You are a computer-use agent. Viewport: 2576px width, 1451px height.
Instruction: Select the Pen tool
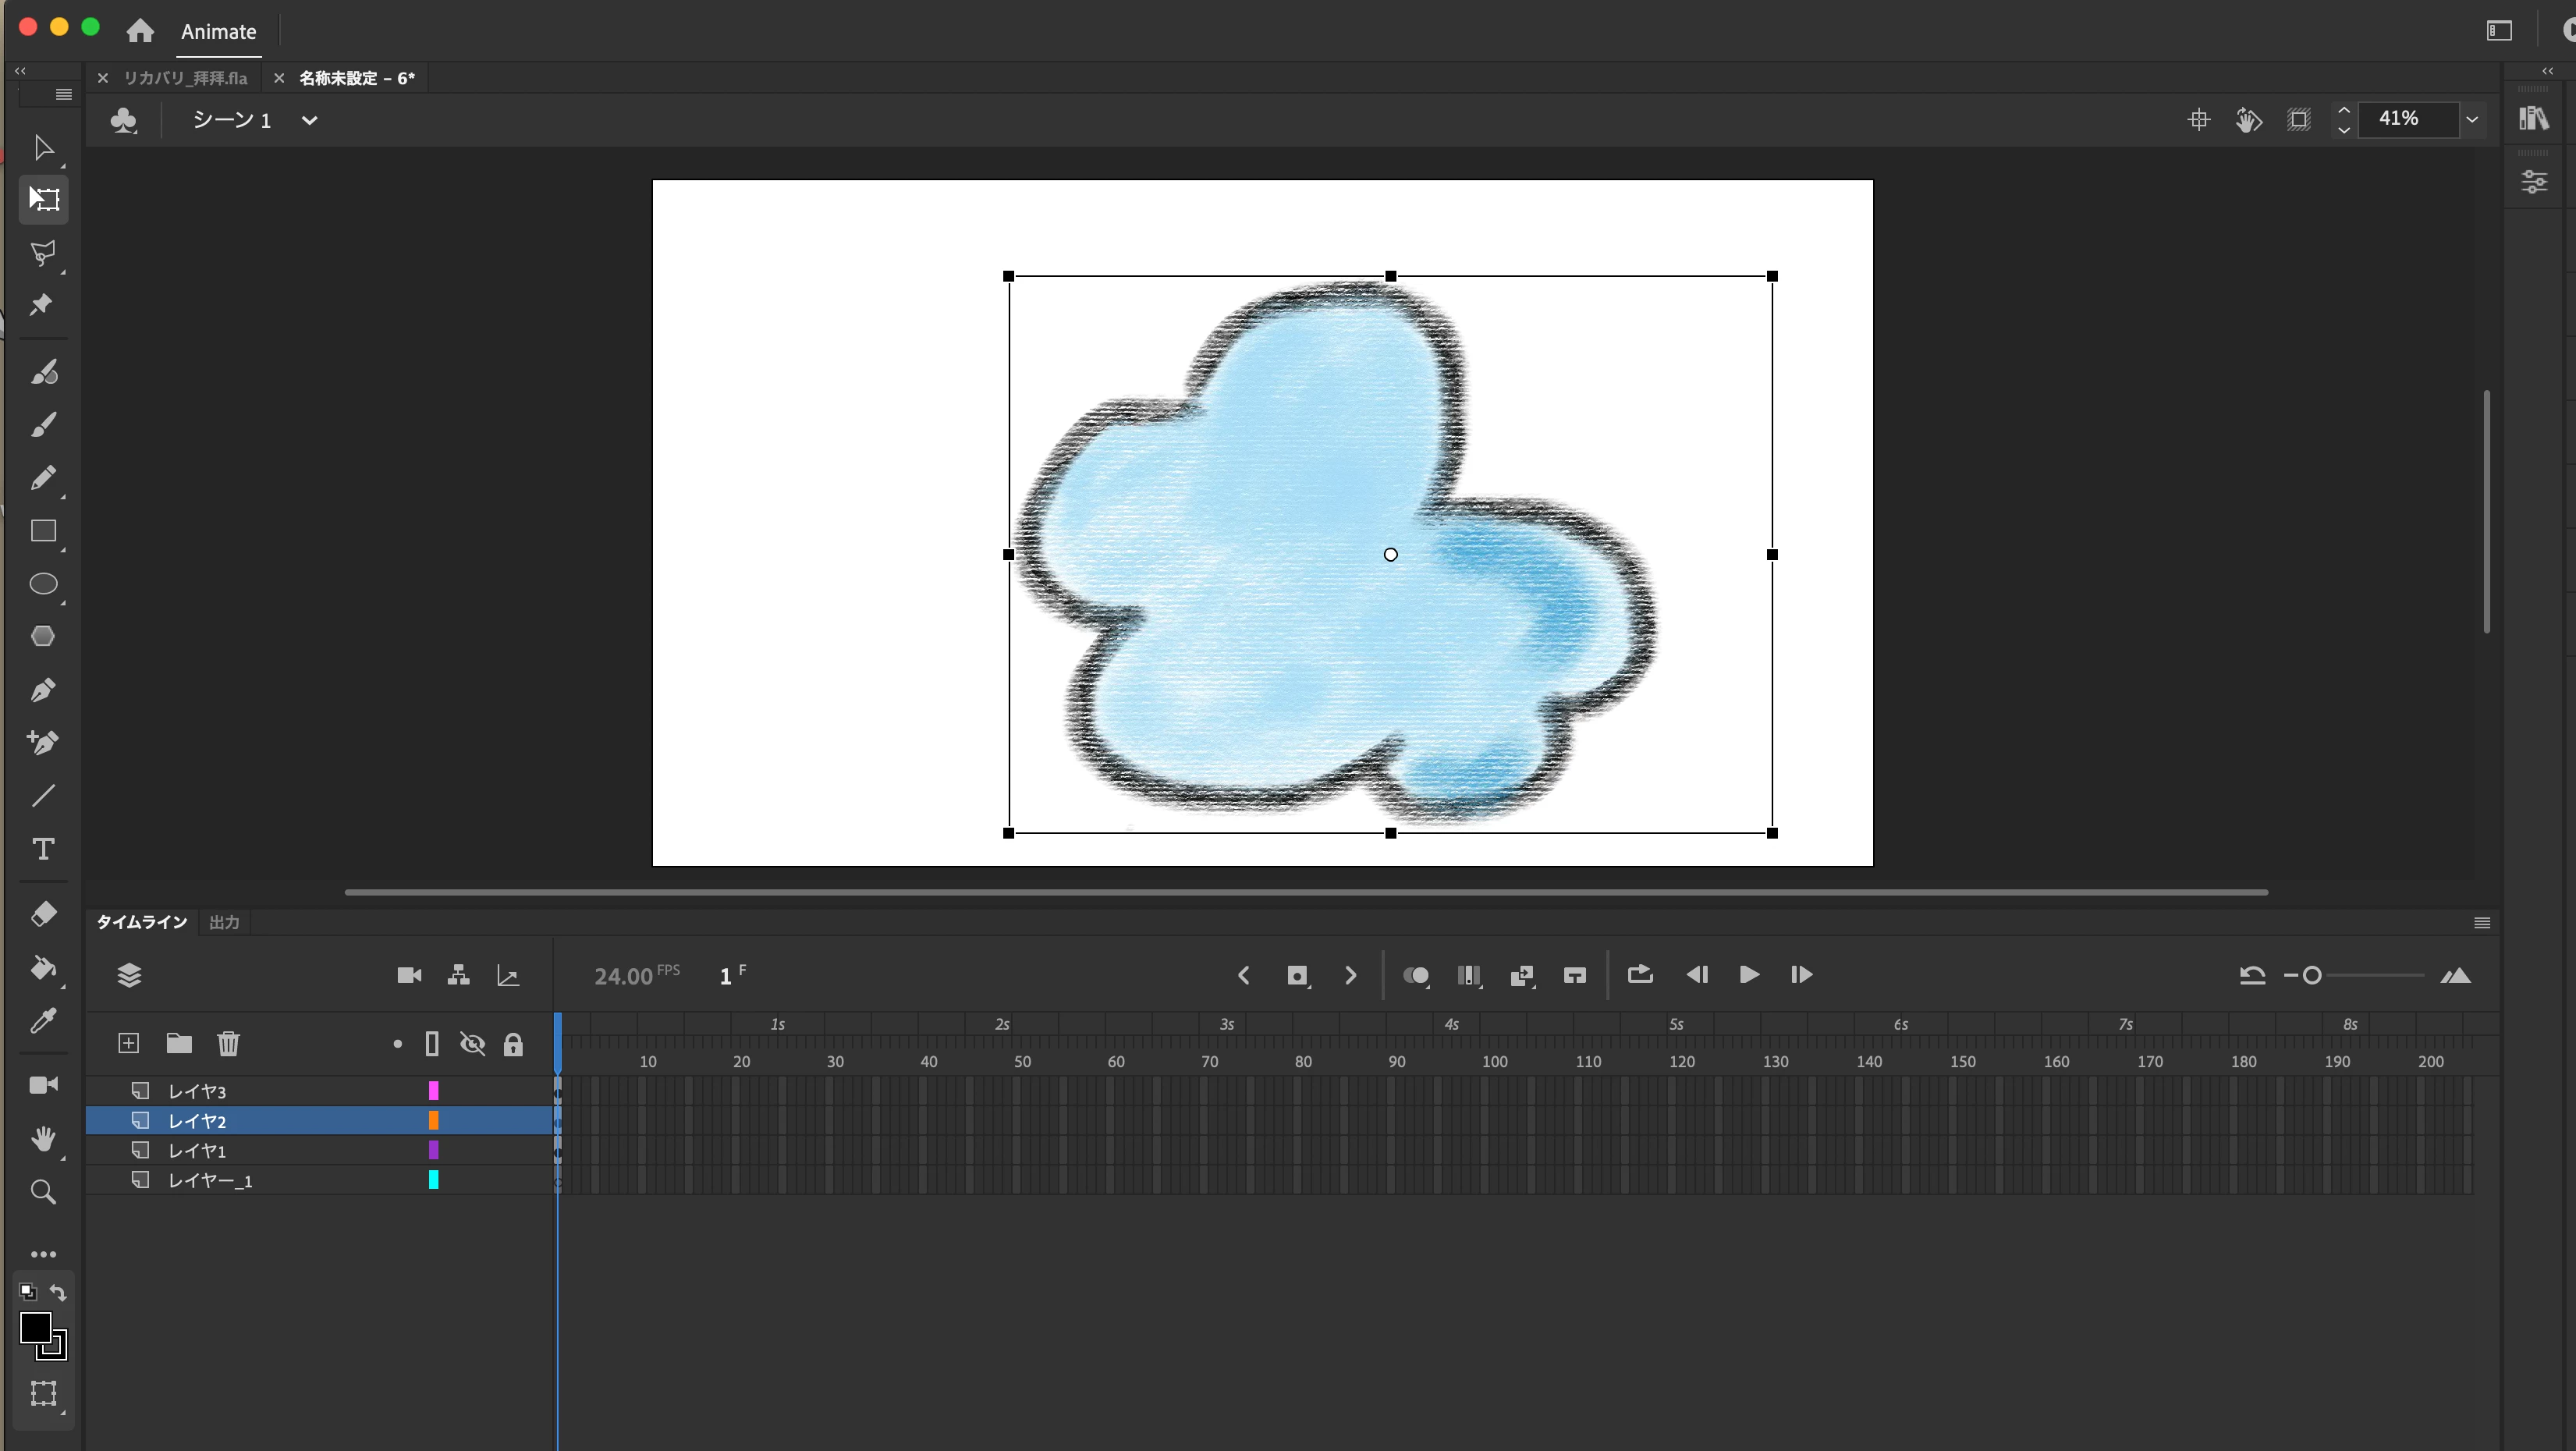43,690
